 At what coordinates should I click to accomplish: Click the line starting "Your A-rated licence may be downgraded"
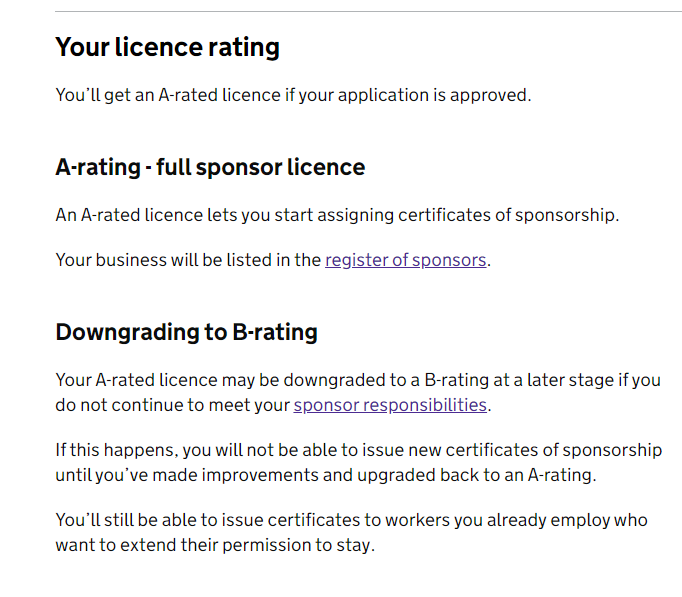point(357,381)
